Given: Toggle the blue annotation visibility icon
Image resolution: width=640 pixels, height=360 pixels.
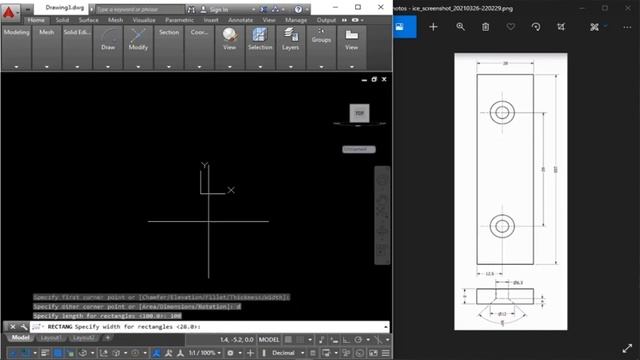Looking at the screenshot, I should [x=156, y=353].
